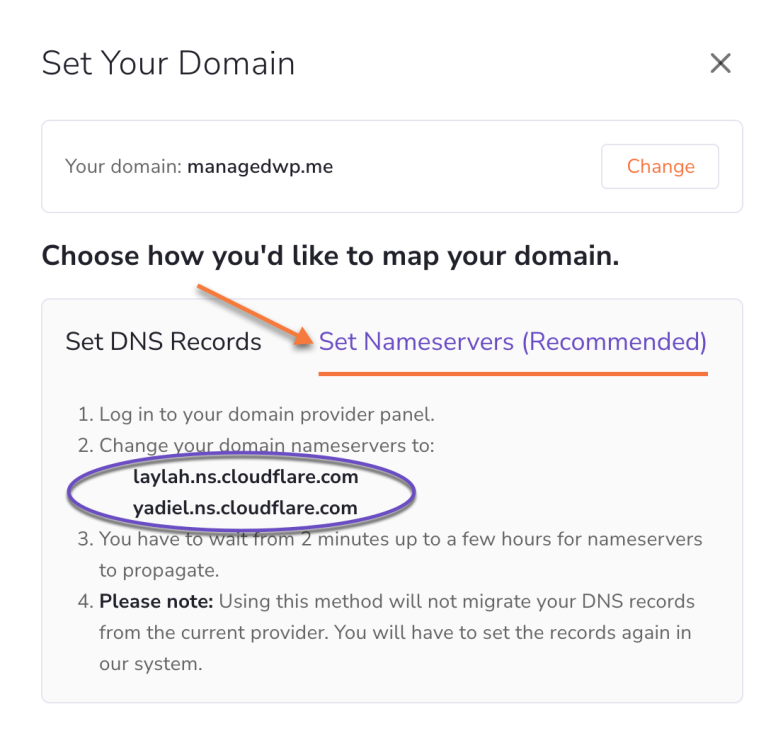Click the "our system." line ending step 4

coord(150,663)
